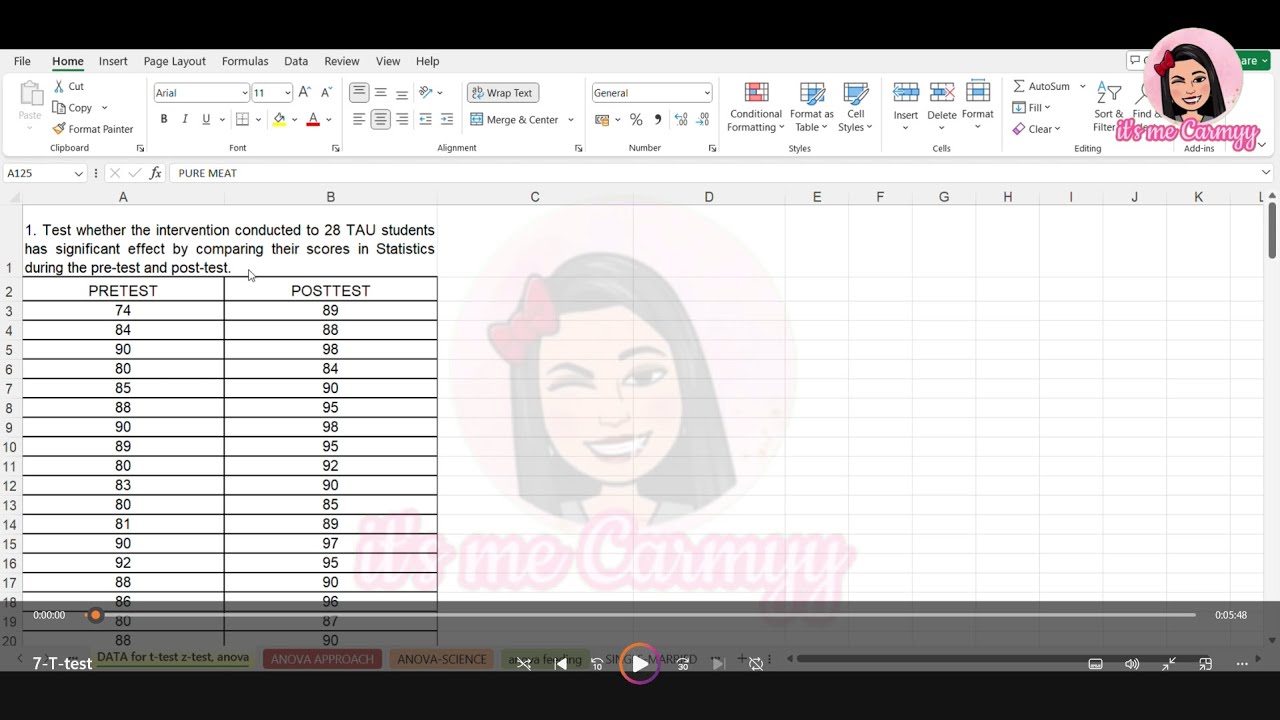The image size is (1280, 720).
Task: Set Bottom Align vertical alignment
Action: click(x=402, y=93)
